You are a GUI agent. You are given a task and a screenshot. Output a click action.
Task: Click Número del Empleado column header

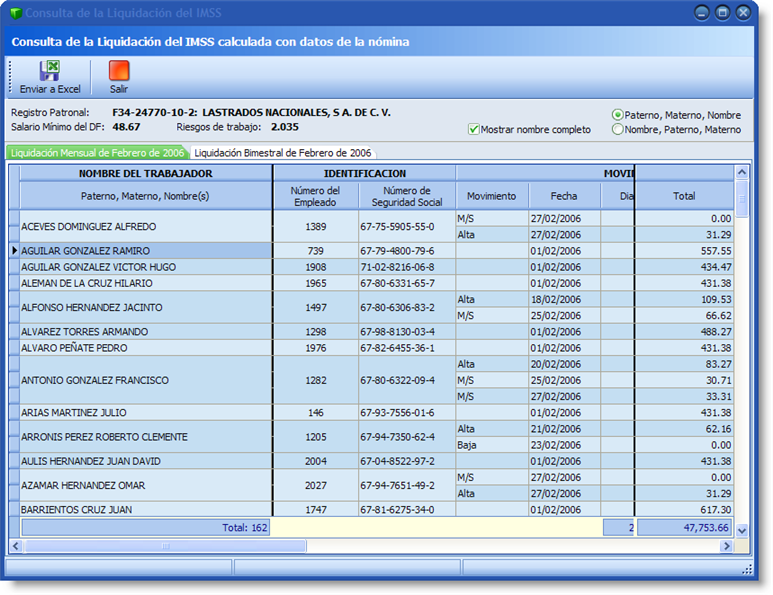click(315, 196)
